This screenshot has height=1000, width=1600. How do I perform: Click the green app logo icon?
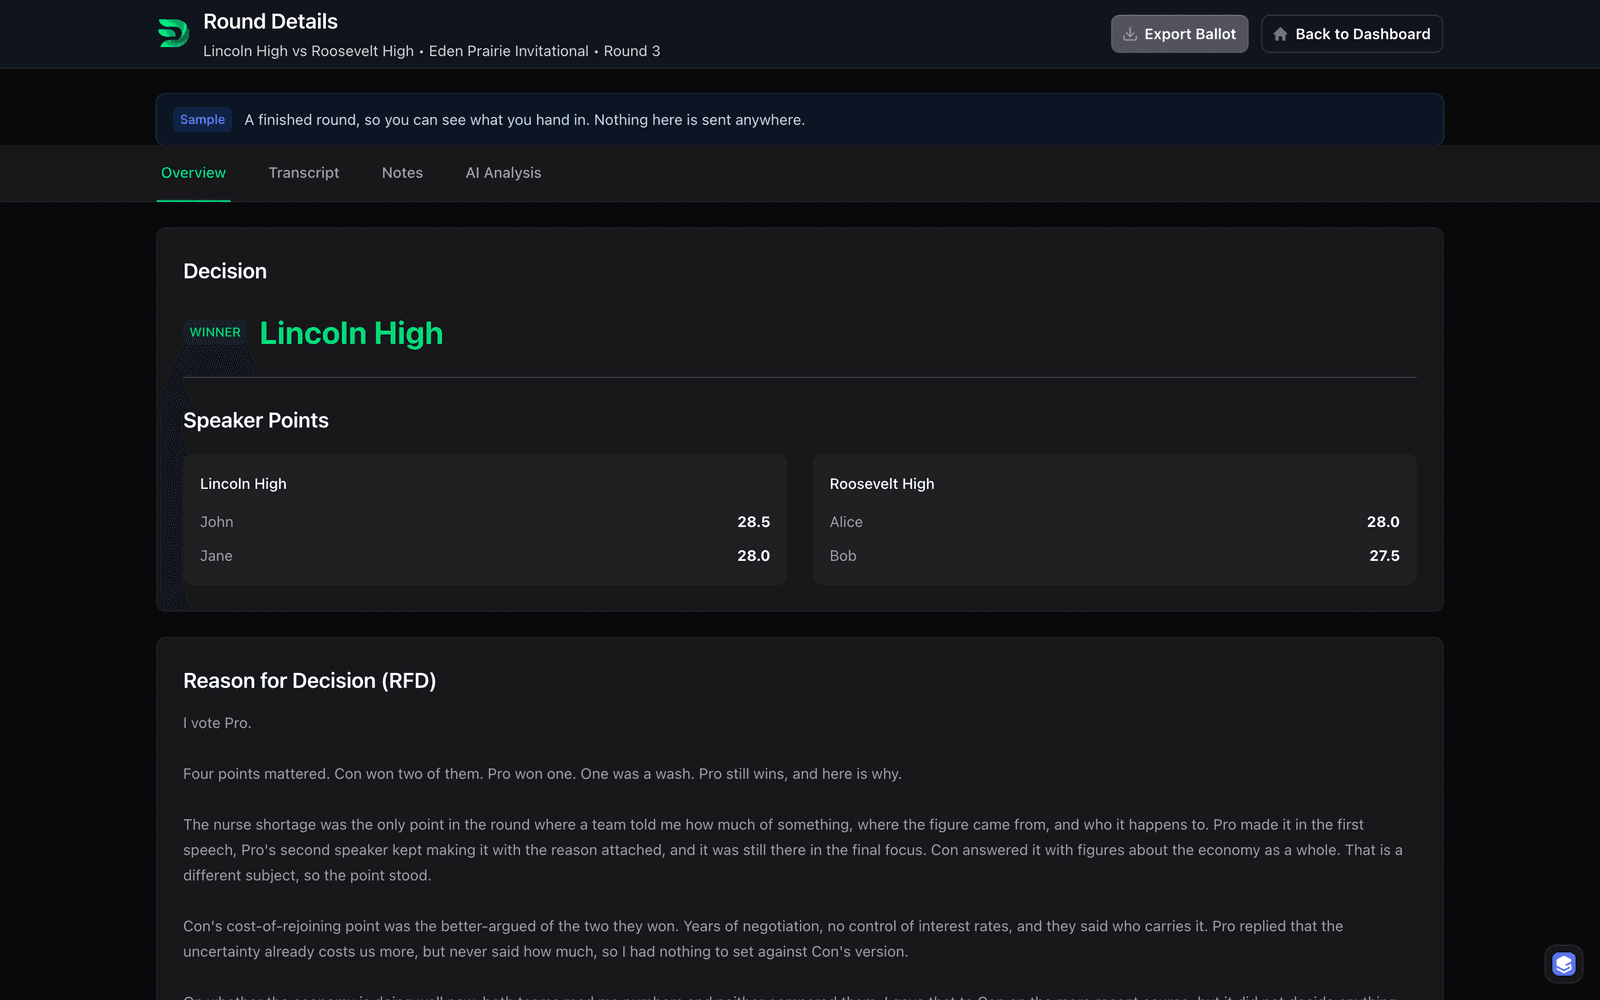point(173,33)
